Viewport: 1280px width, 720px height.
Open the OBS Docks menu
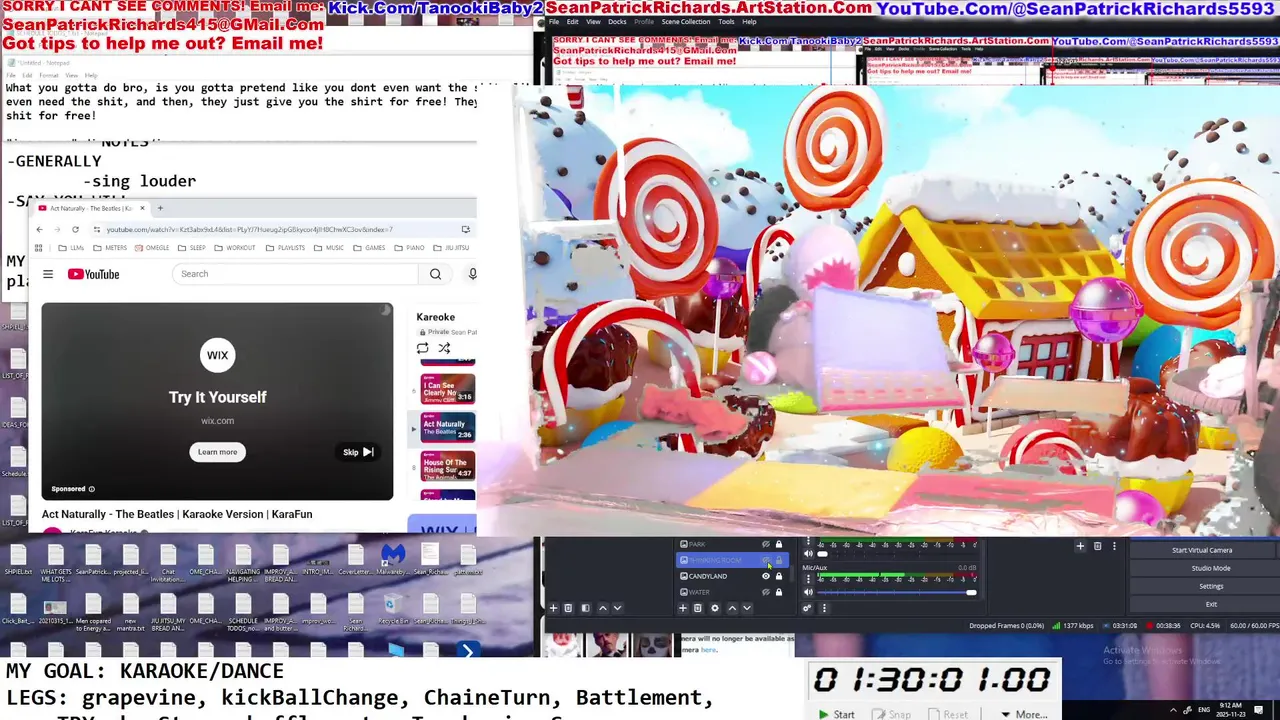pos(617,21)
